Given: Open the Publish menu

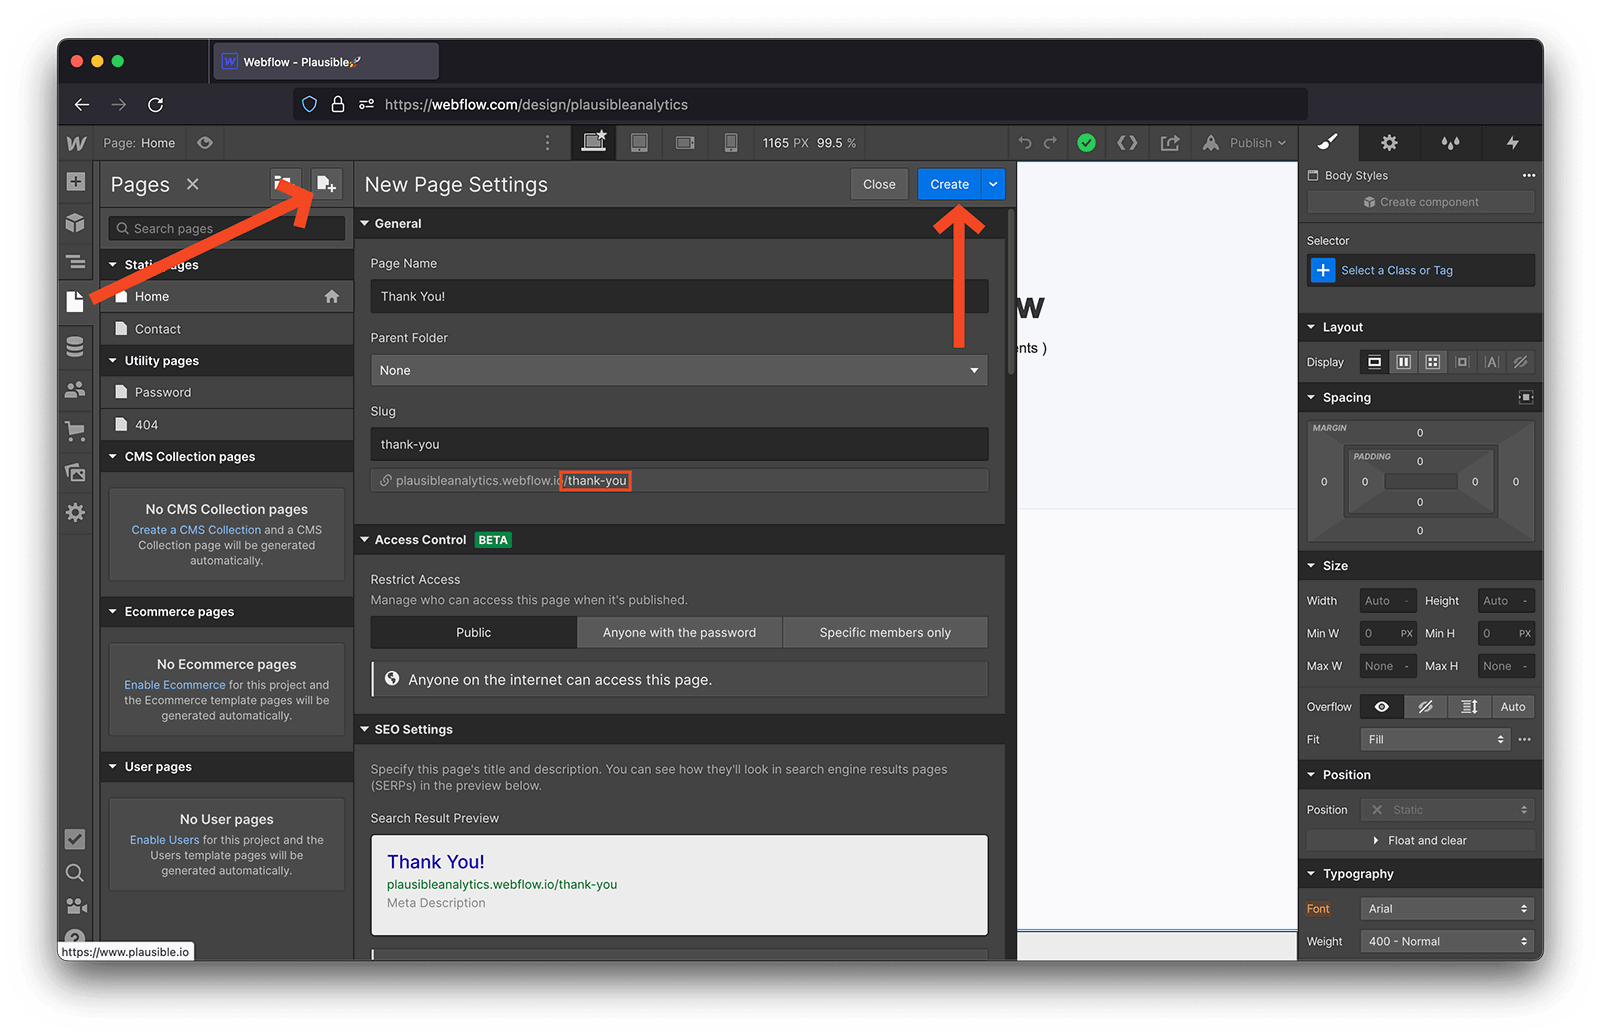Looking at the screenshot, I should pos(1243,142).
